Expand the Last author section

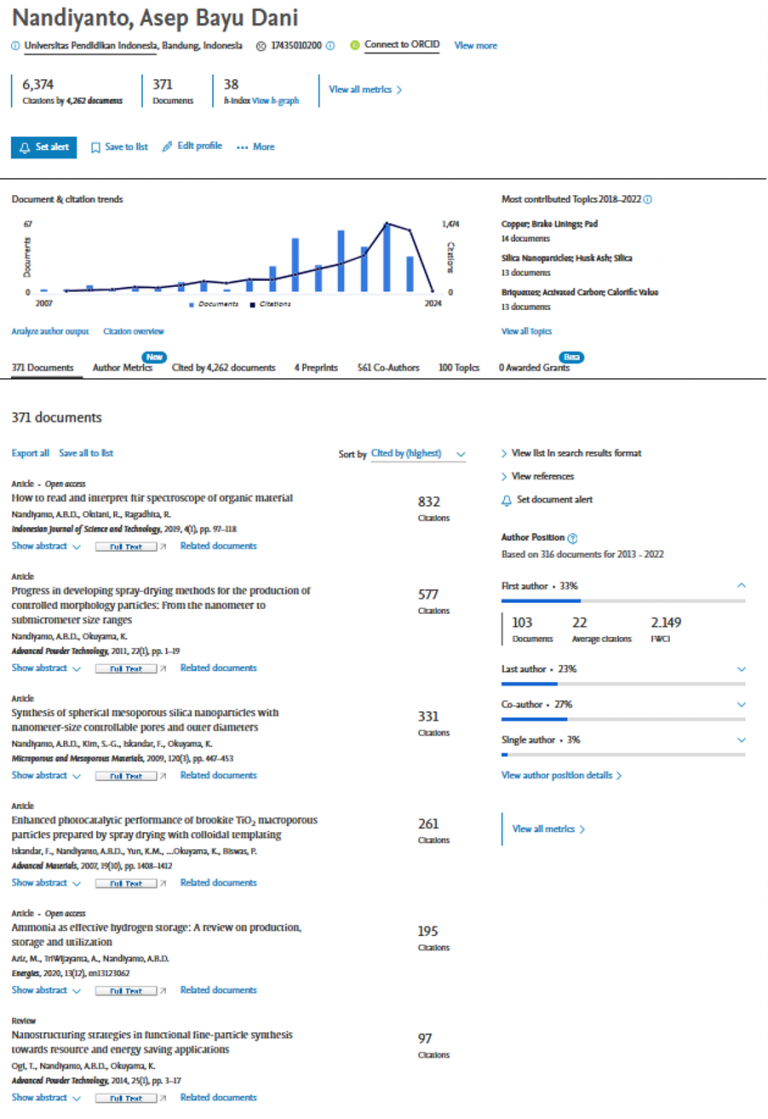pos(742,669)
